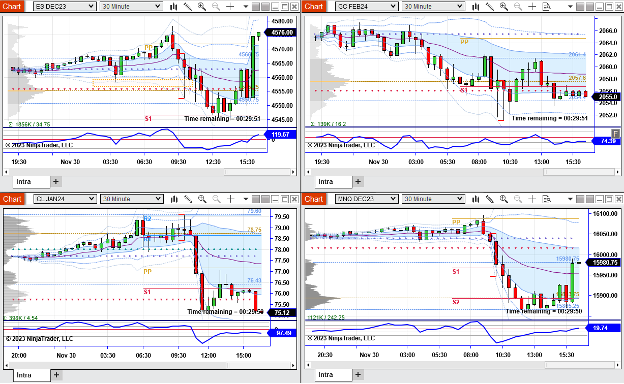Click the horizontal scrollbar thumb of ES DEC23 chart
Viewport: 624px width, 384px height.
click(x=257, y=172)
